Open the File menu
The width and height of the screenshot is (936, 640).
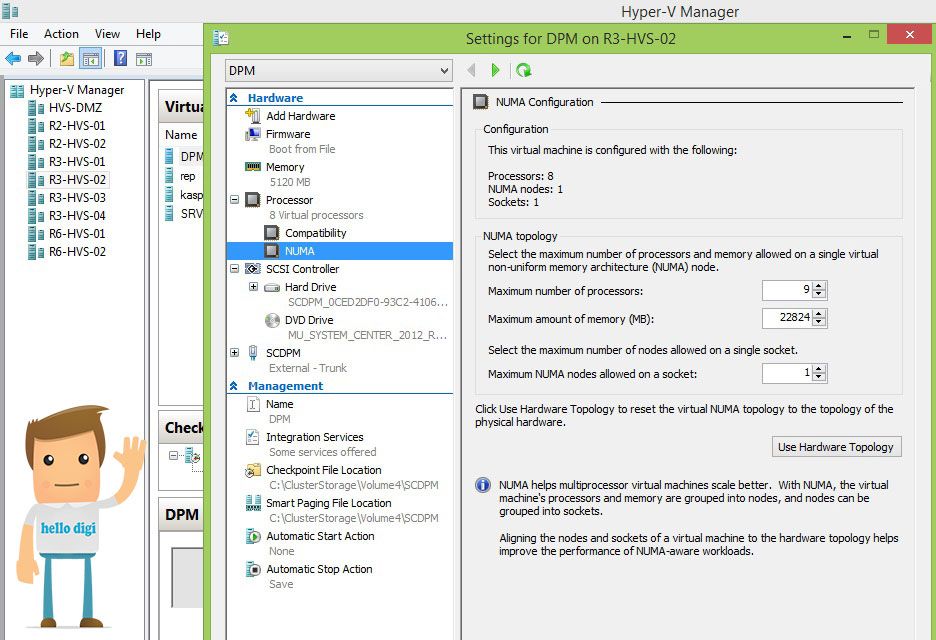point(19,34)
